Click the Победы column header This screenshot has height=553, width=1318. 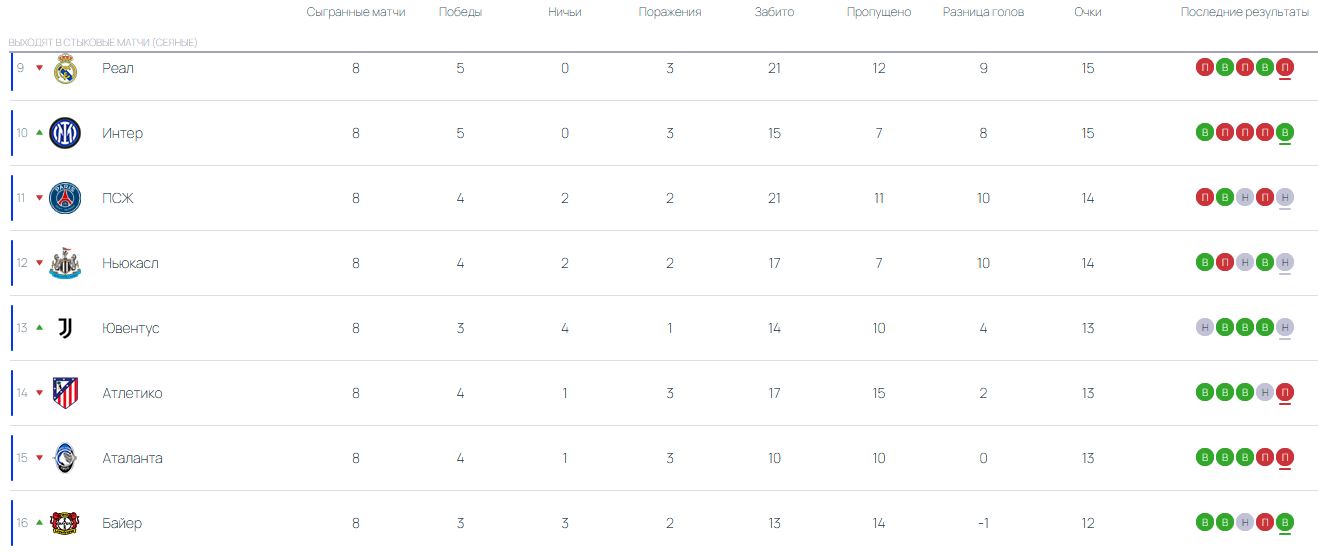460,12
